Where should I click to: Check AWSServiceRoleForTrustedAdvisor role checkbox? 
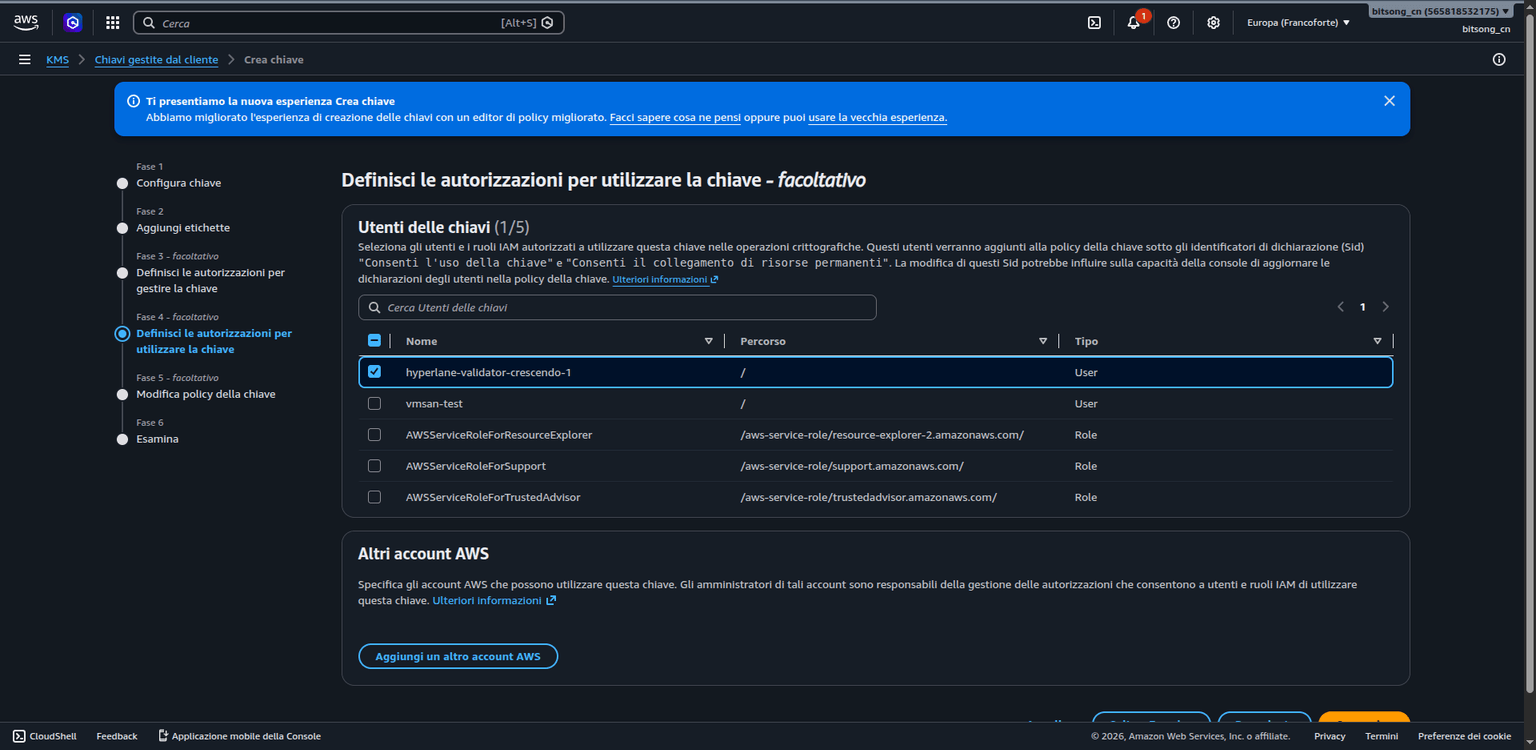tap(374, 497)
